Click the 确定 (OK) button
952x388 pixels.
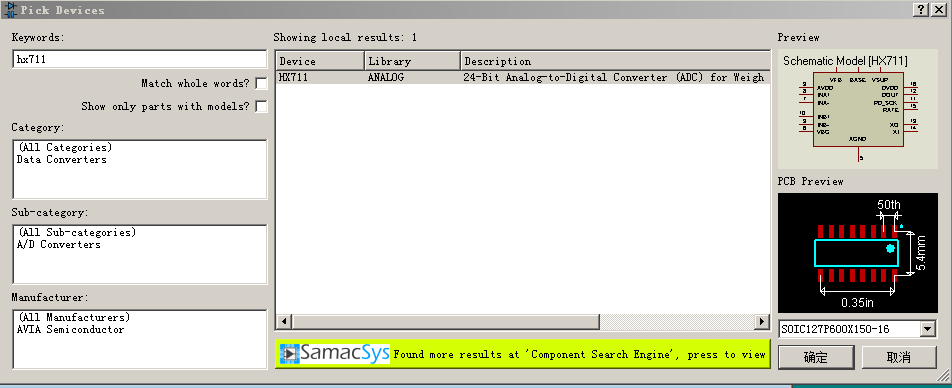coord(817,357)
